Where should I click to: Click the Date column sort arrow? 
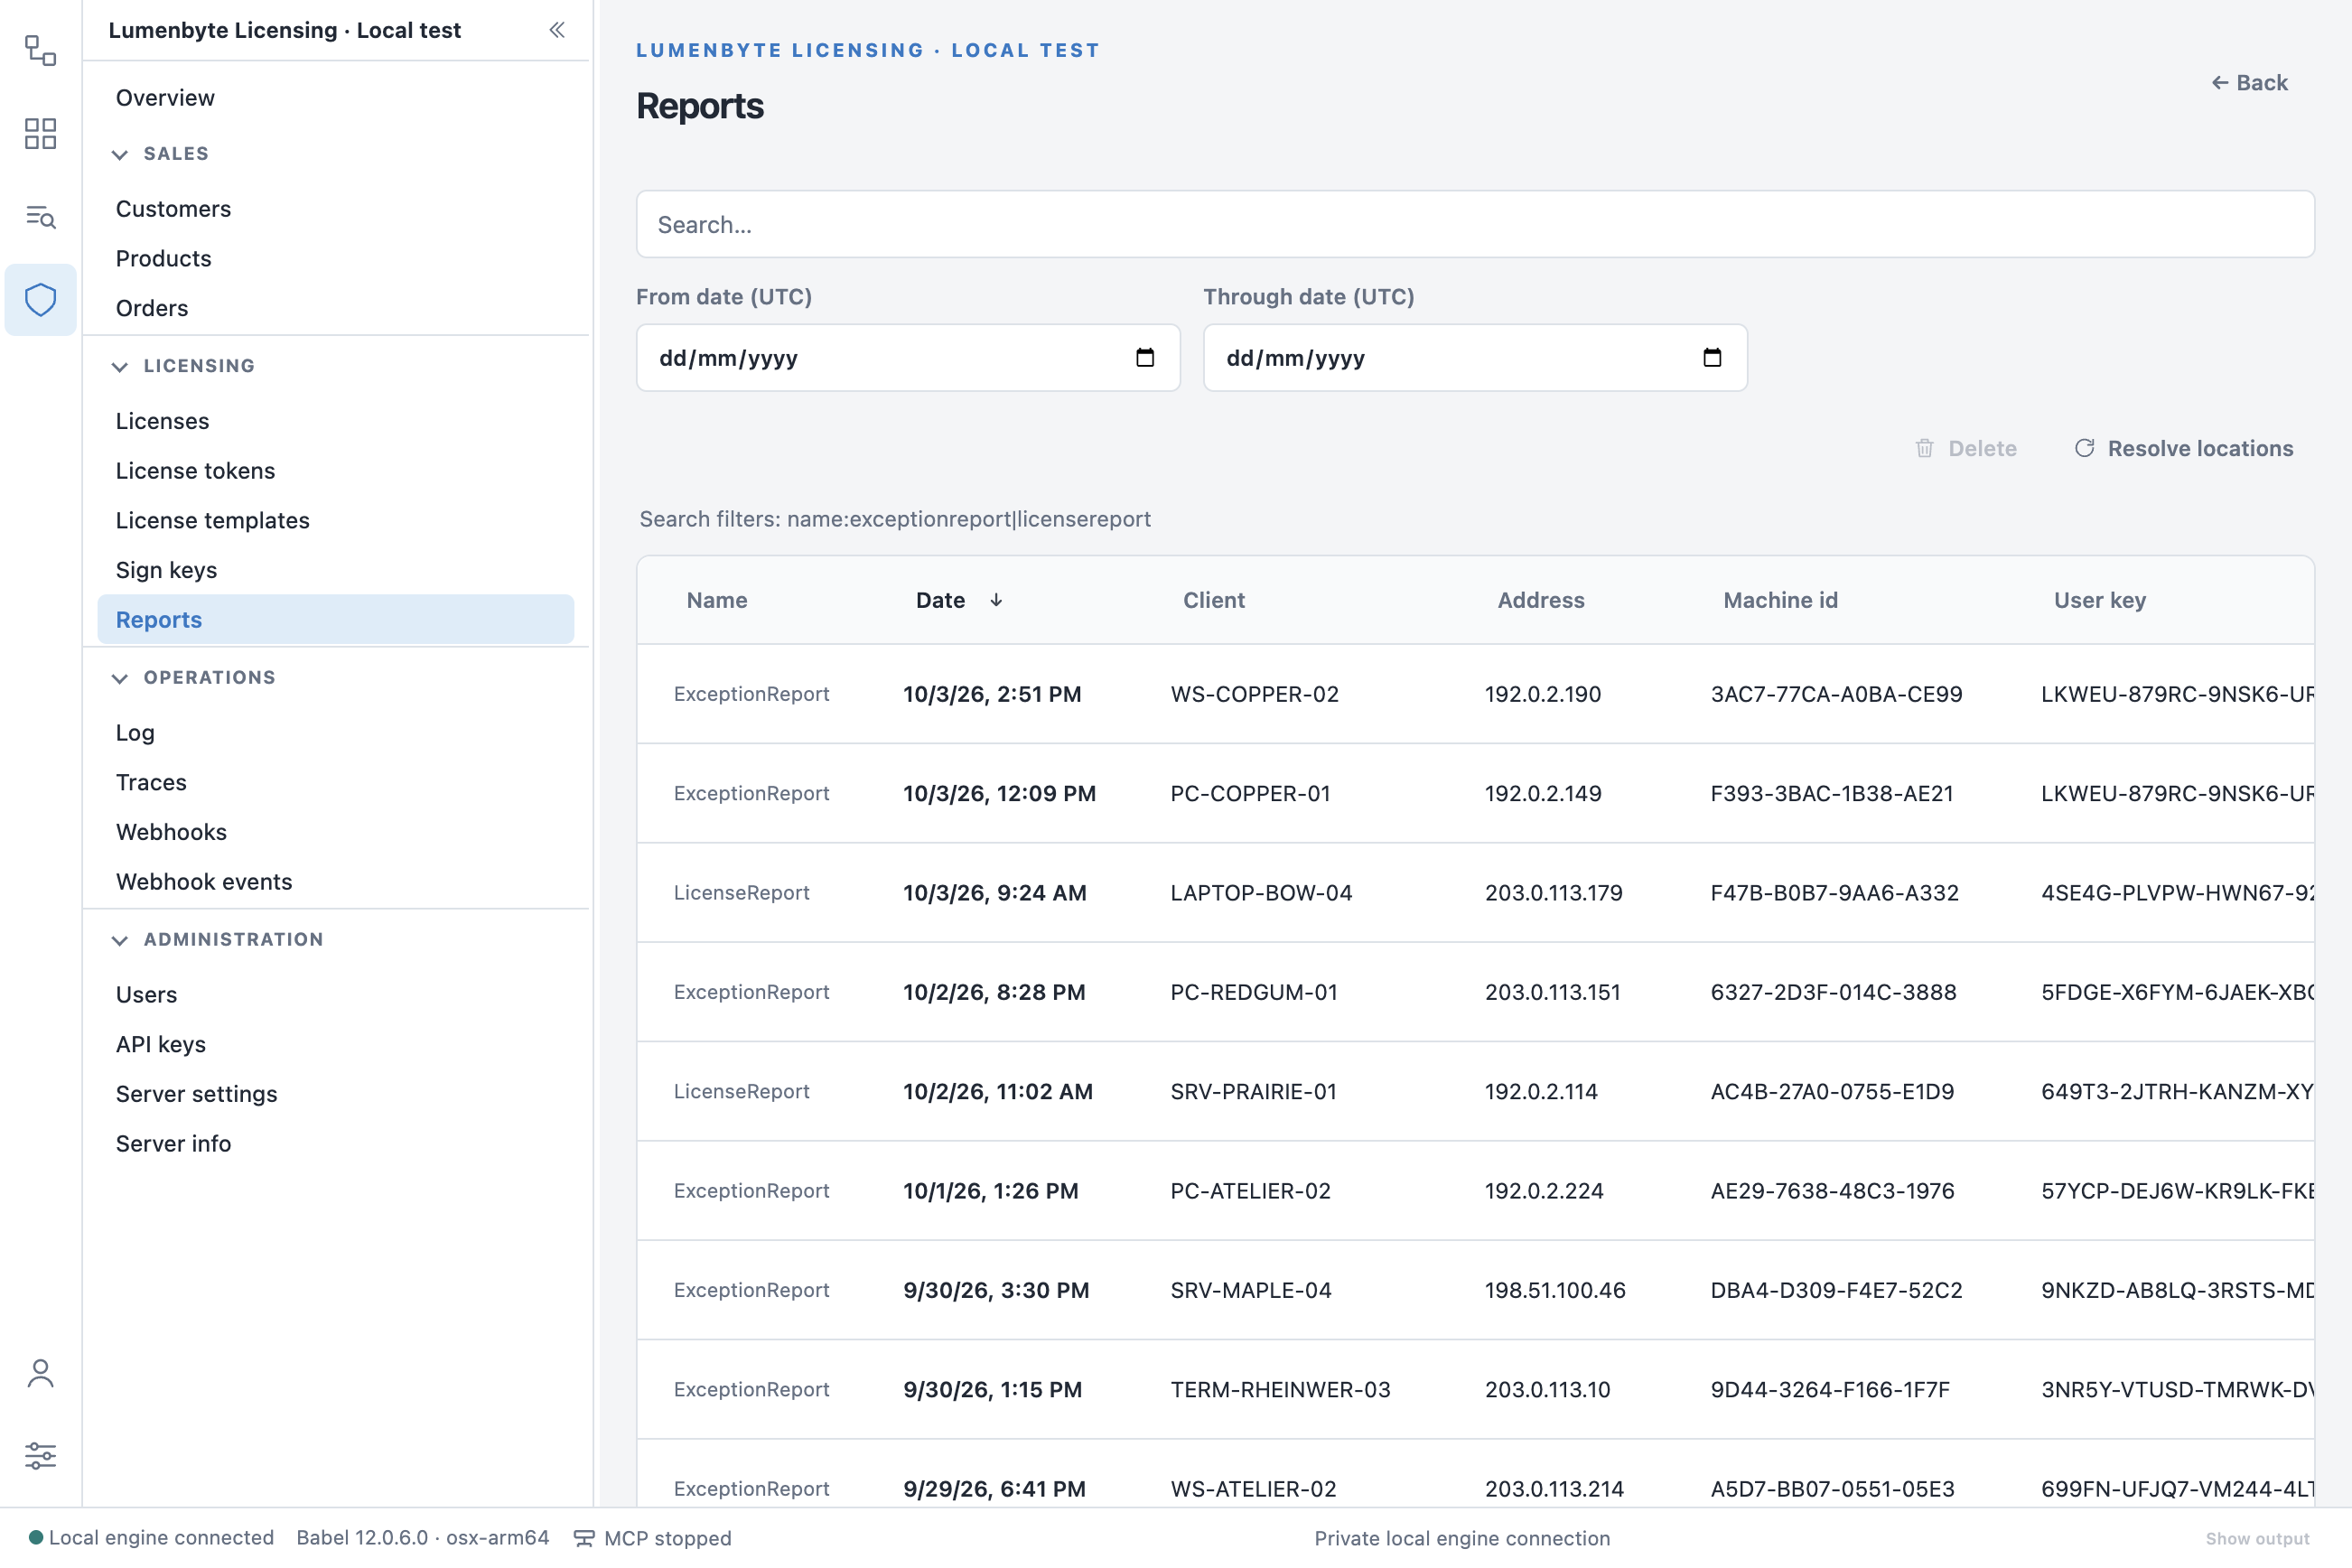click(996, 600)
